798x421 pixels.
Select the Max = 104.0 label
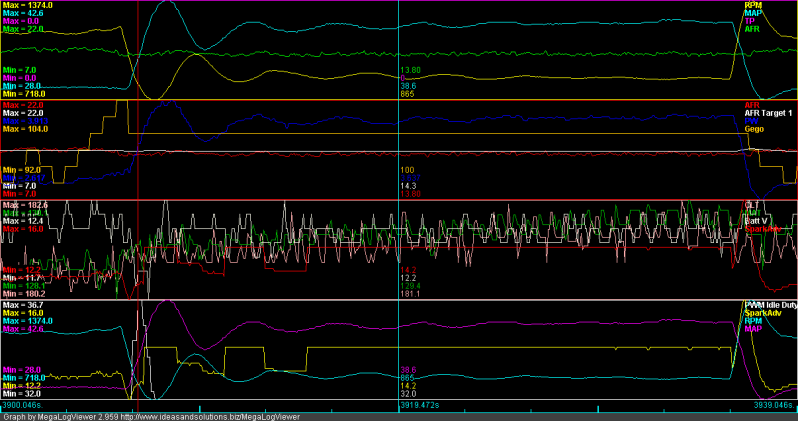[25, 129]
